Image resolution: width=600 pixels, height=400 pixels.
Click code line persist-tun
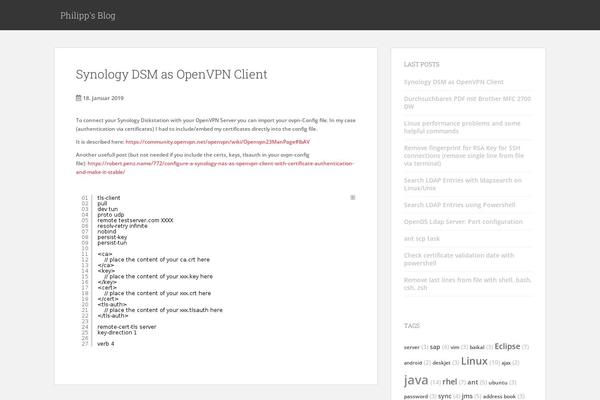click(x=112, y=243)
